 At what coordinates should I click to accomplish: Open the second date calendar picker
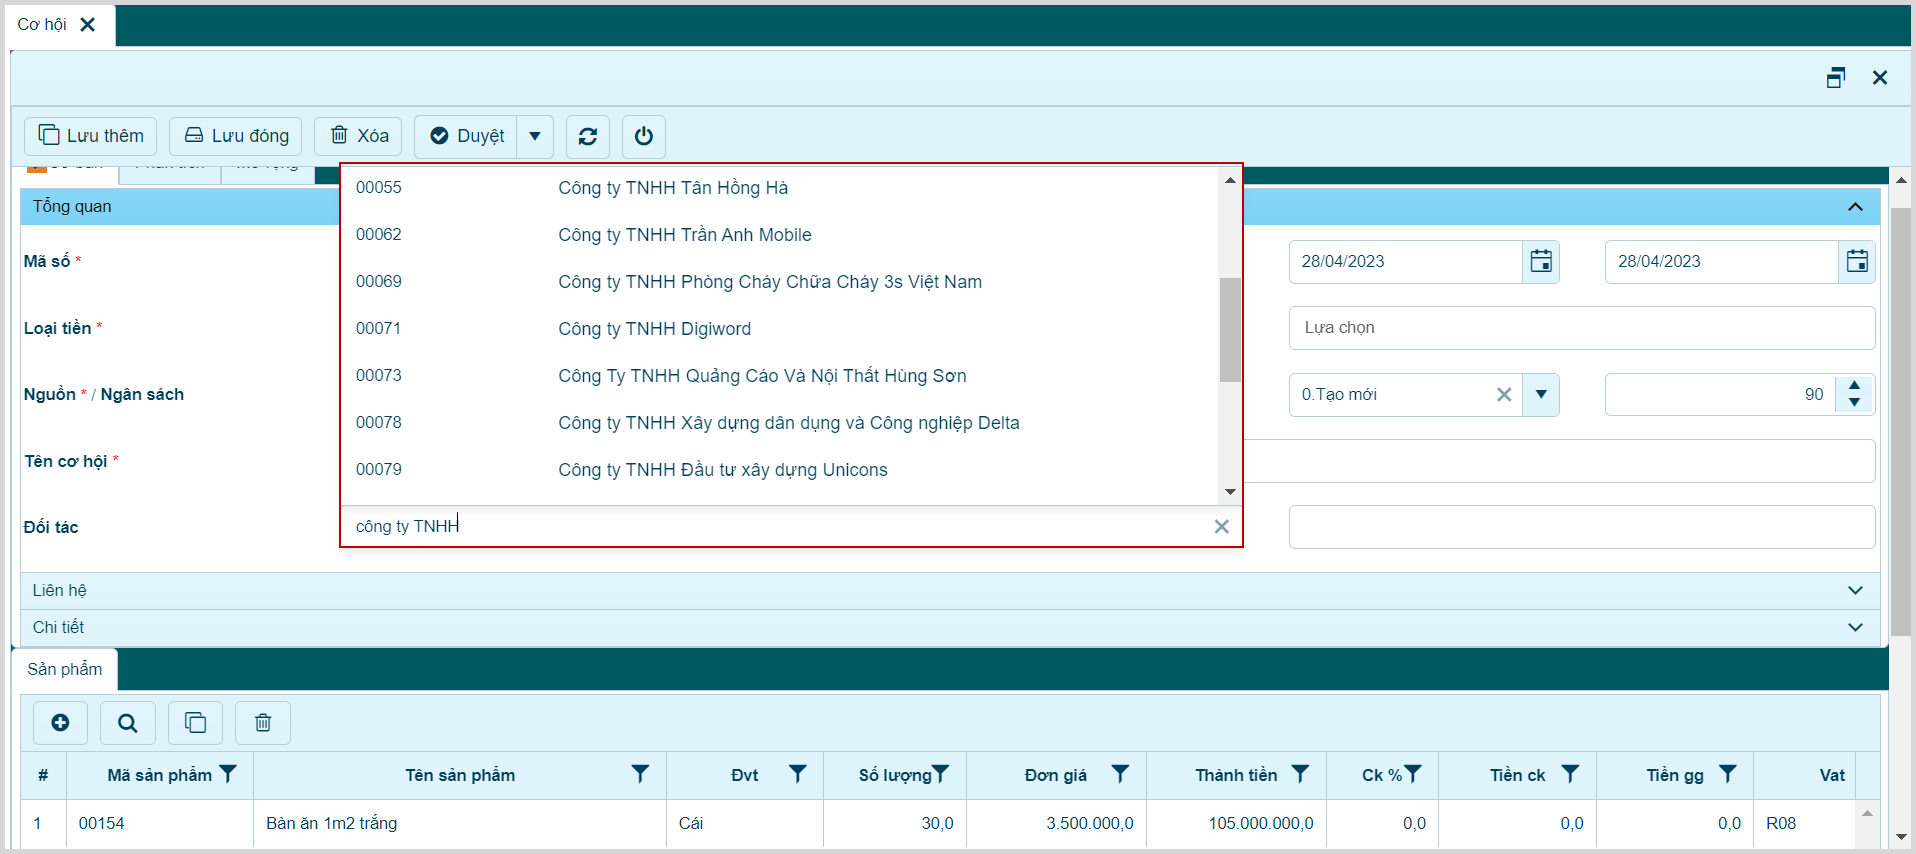click(x=1857, y=261)
